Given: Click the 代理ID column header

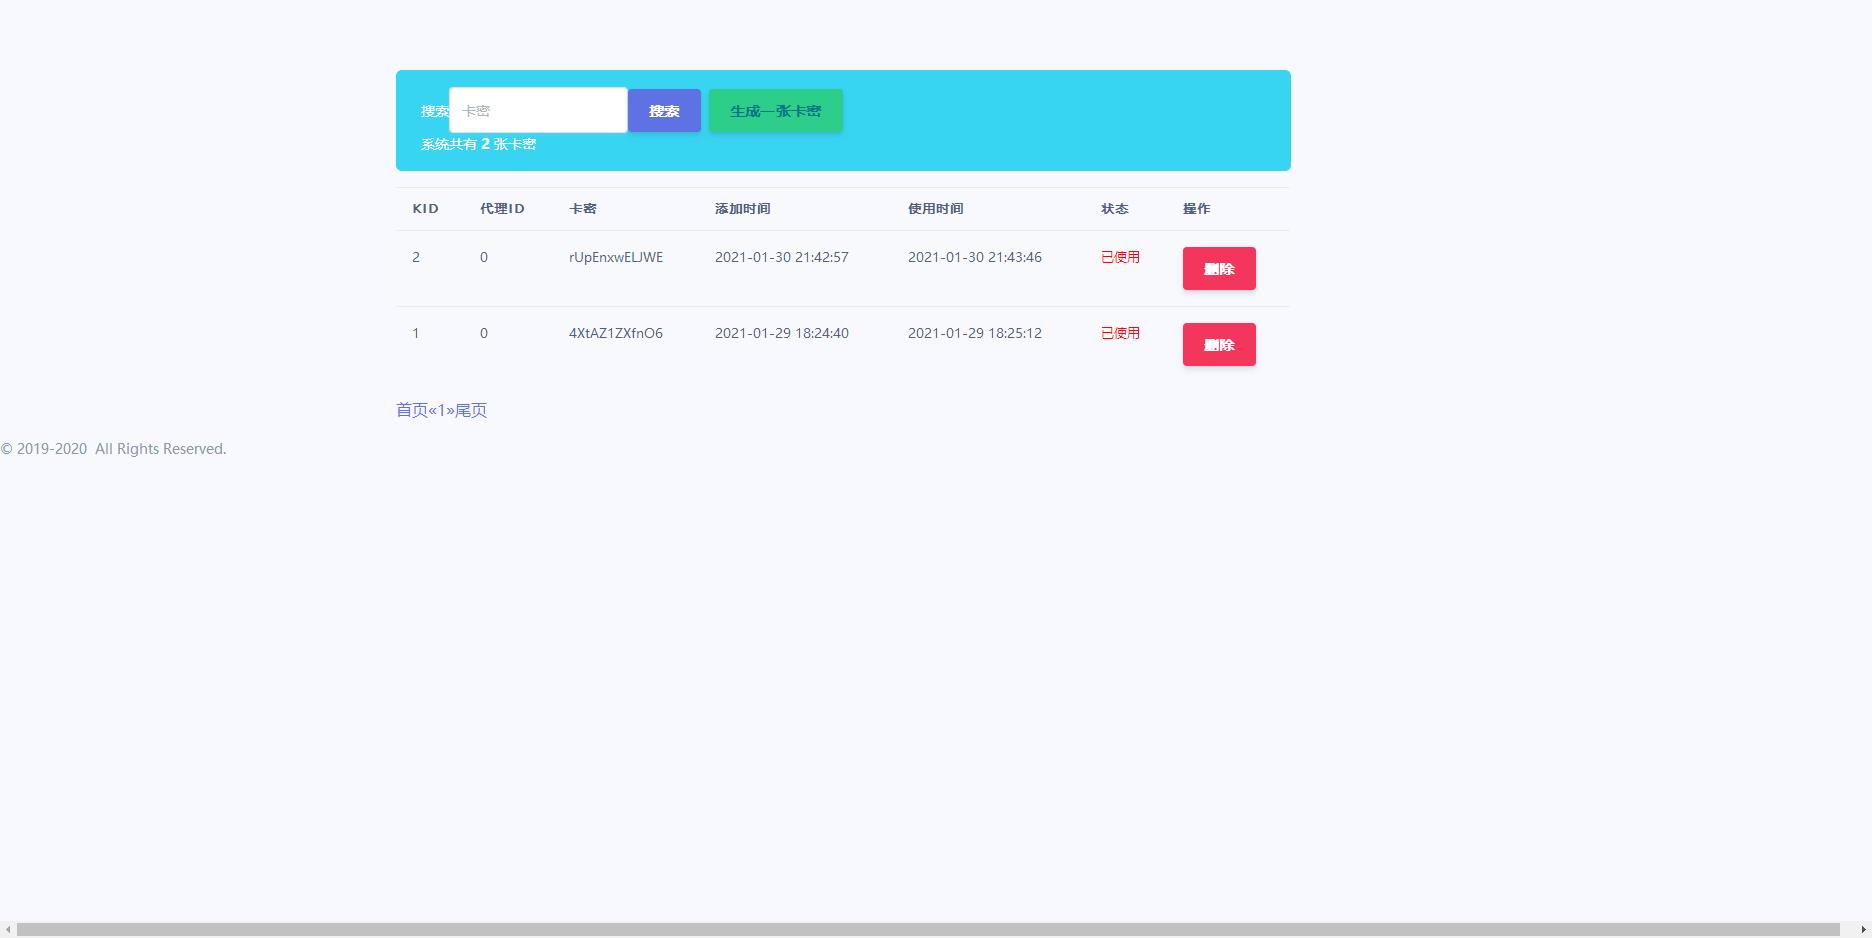Looking at the screenshot, I should point(502,209).
